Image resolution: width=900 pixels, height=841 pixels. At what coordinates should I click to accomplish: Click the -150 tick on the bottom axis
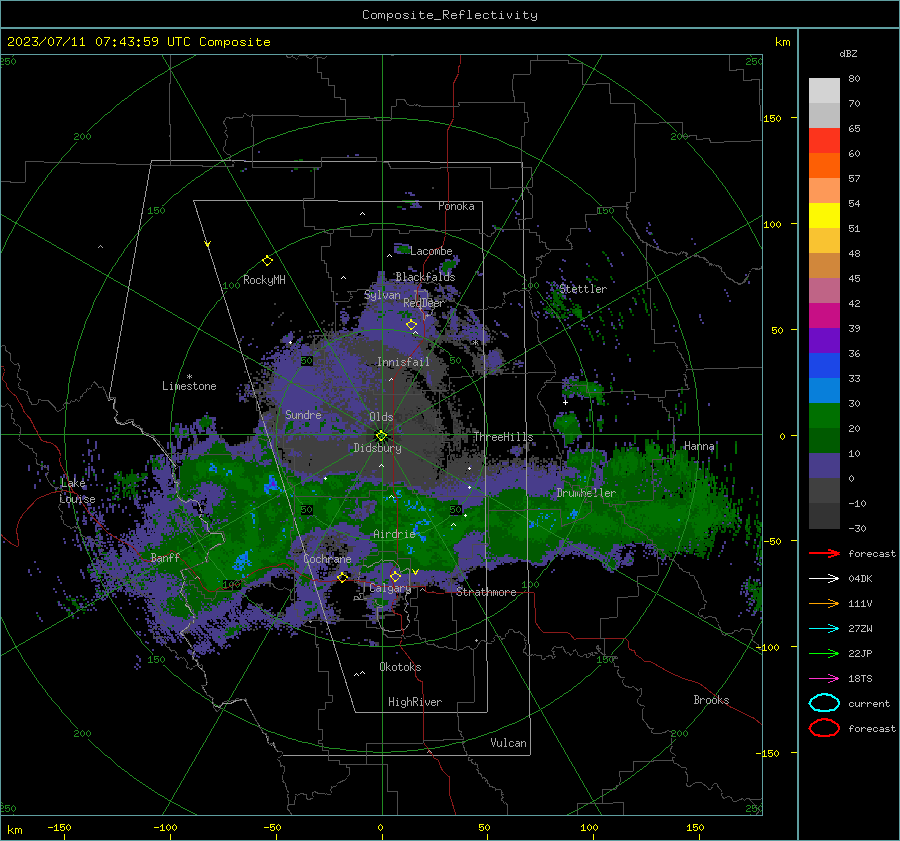(59, 827)
